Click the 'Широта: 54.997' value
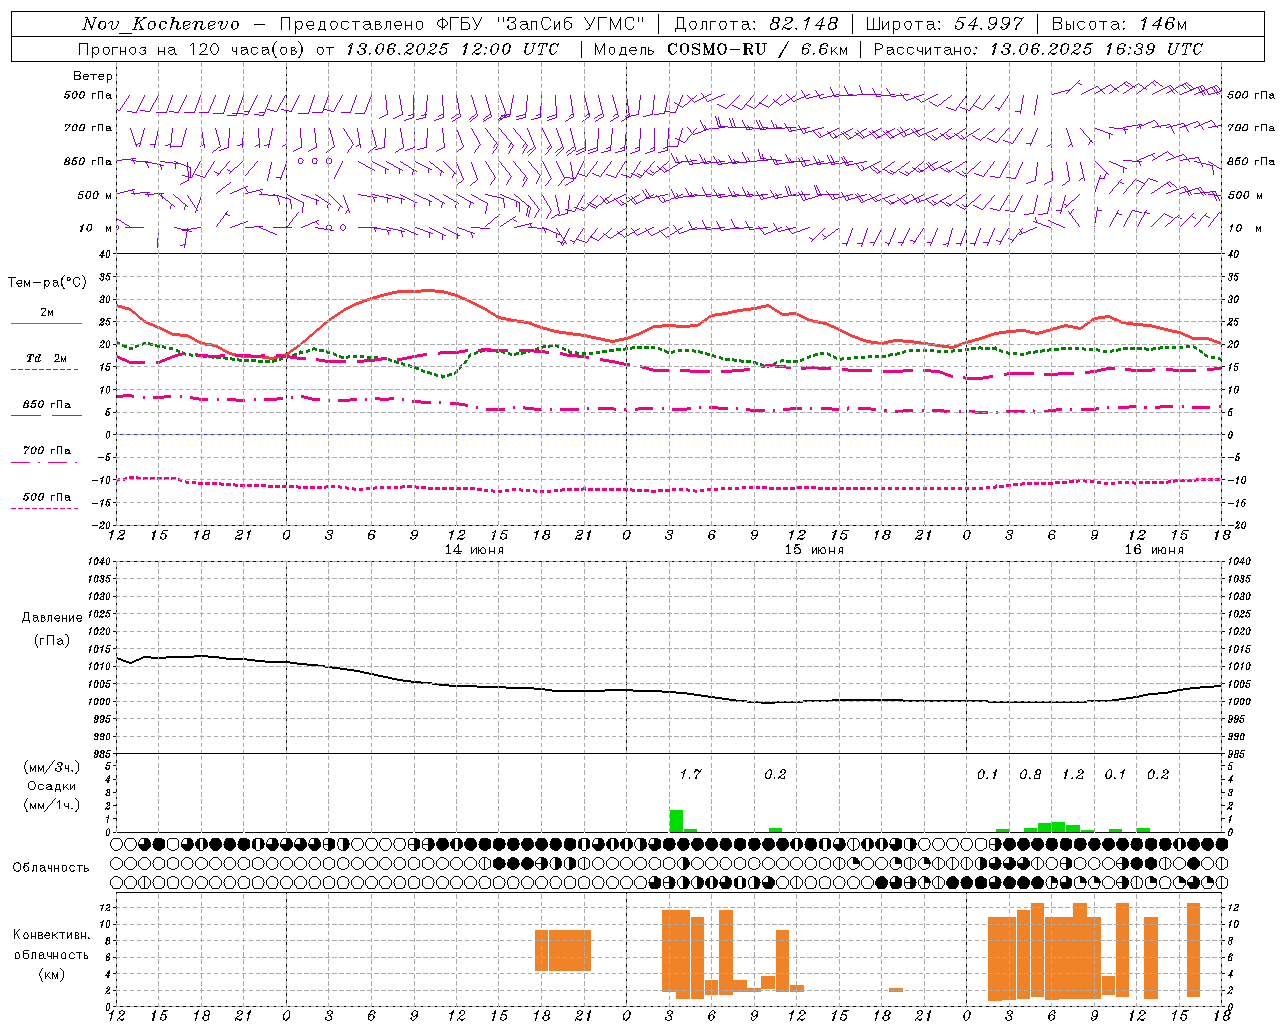The width and height of the screenshot is (1280, 1024). 944,24
